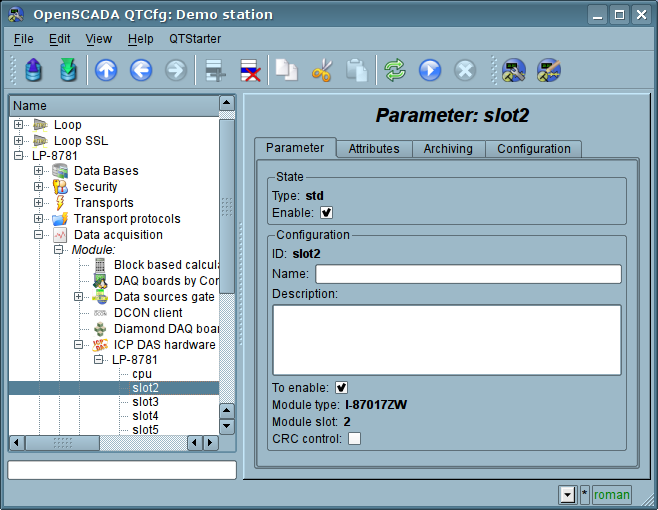658x510 pixels.
Task: Uncheck the To enable checkbox
Action: (x=341, y=388)
